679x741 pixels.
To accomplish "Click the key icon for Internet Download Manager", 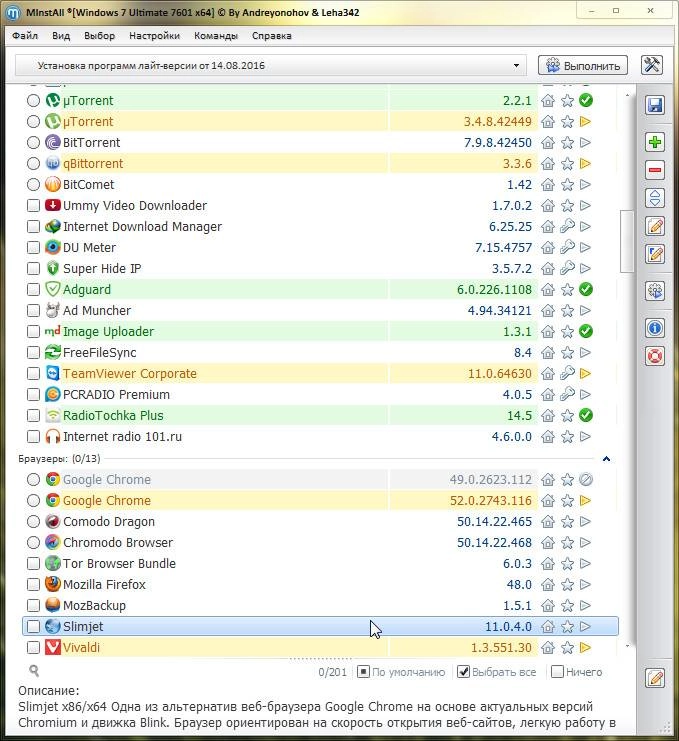I will [567, 226].
